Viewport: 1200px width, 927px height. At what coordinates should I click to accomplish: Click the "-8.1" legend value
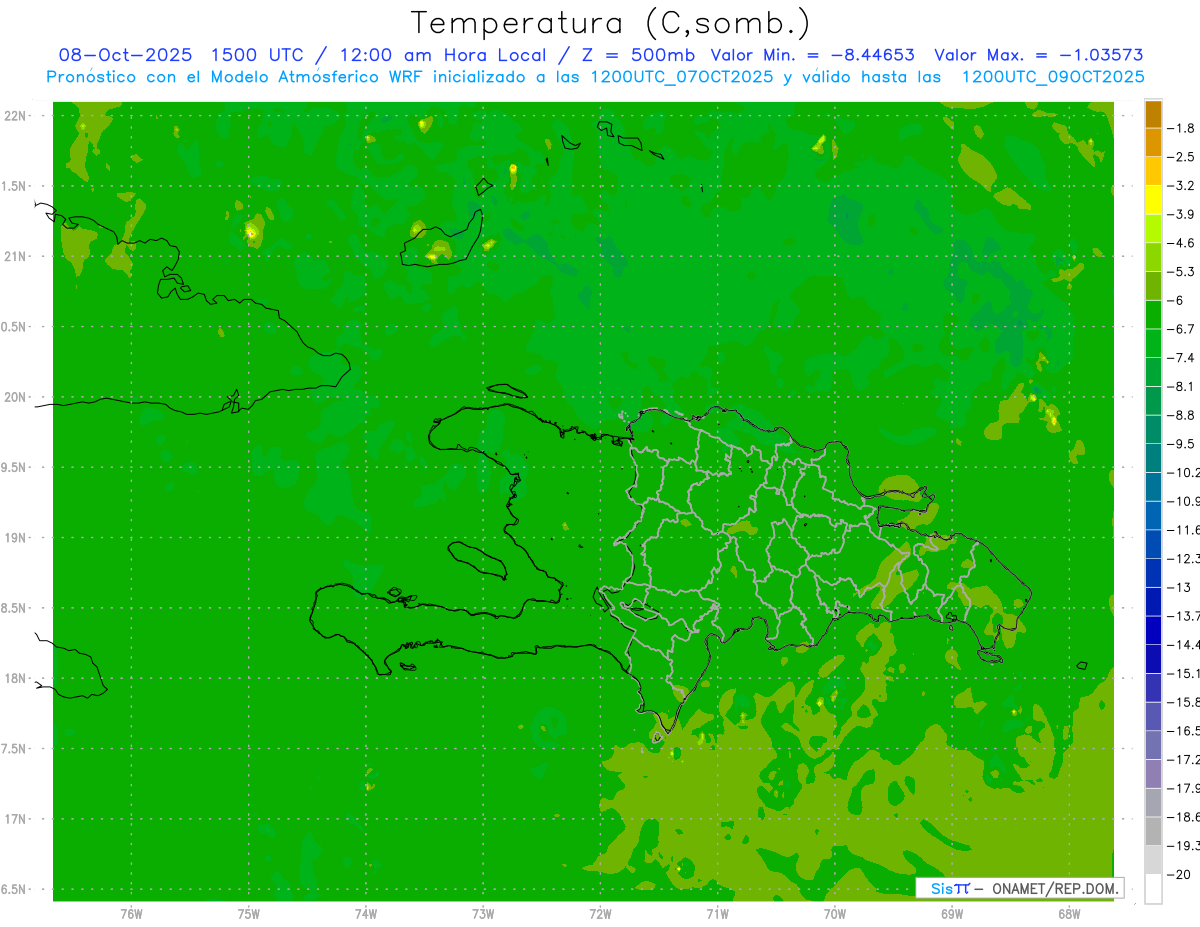1181,386
